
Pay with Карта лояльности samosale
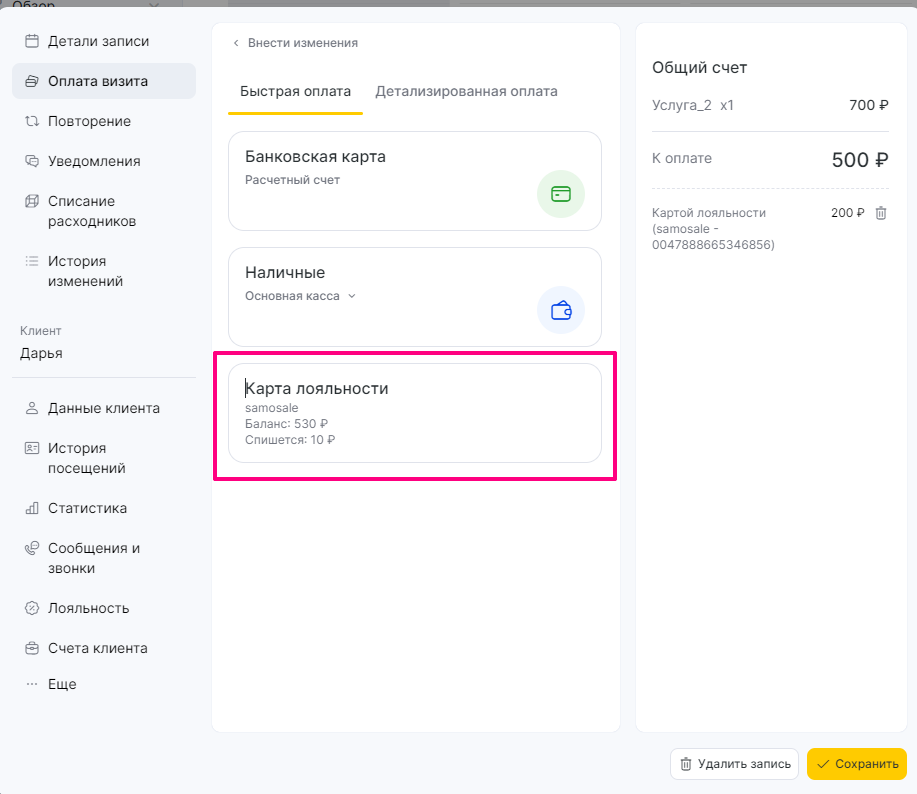(415, 413)
